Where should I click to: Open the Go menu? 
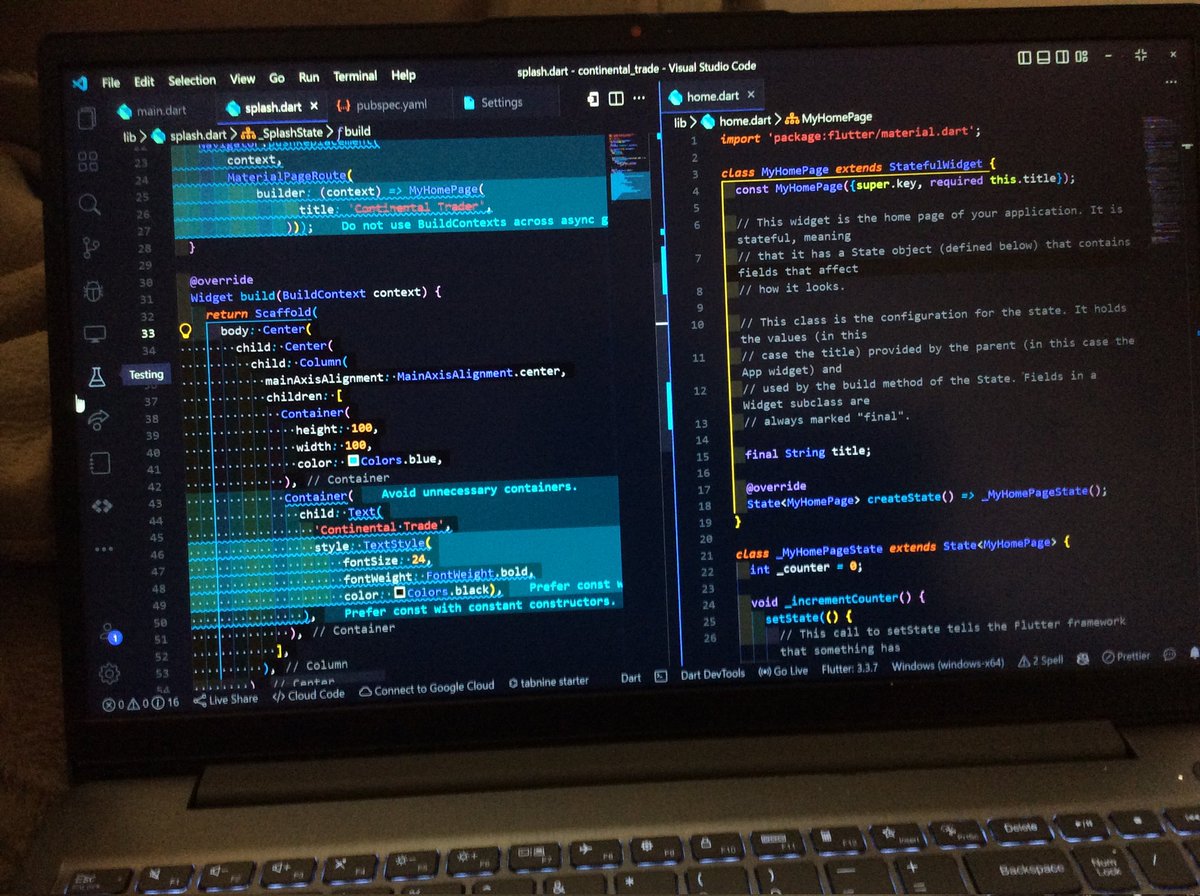(277, 78)
